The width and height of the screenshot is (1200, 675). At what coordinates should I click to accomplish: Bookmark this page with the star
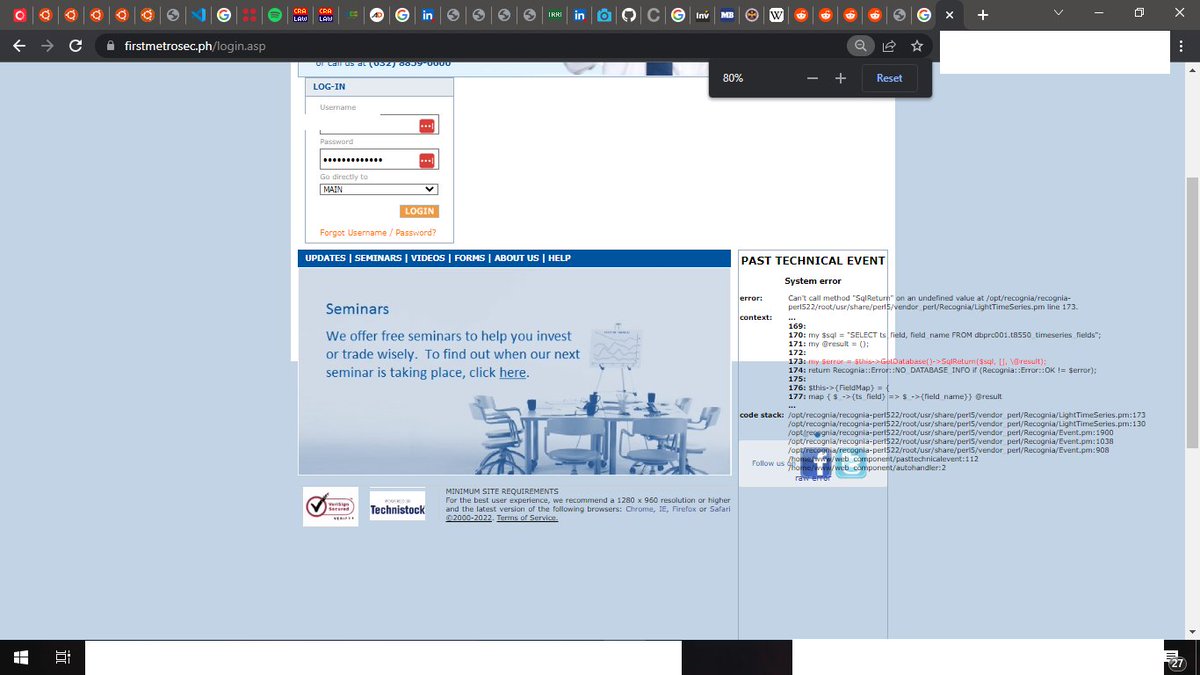coord(917,46)
